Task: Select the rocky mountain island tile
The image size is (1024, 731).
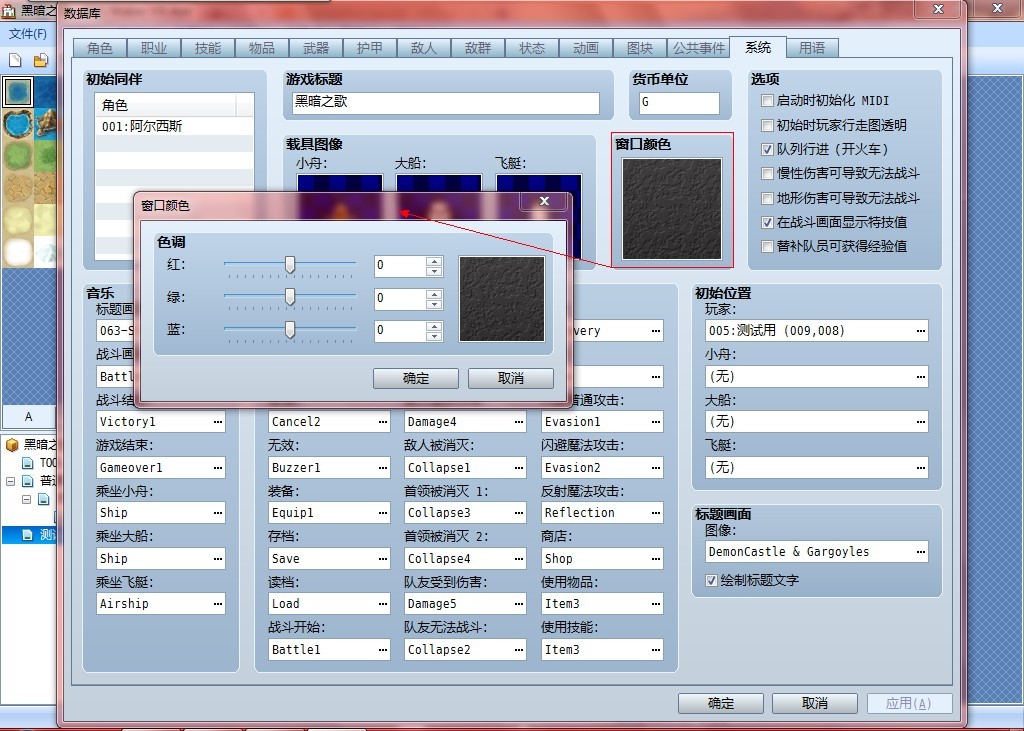Action: (45, 123)
